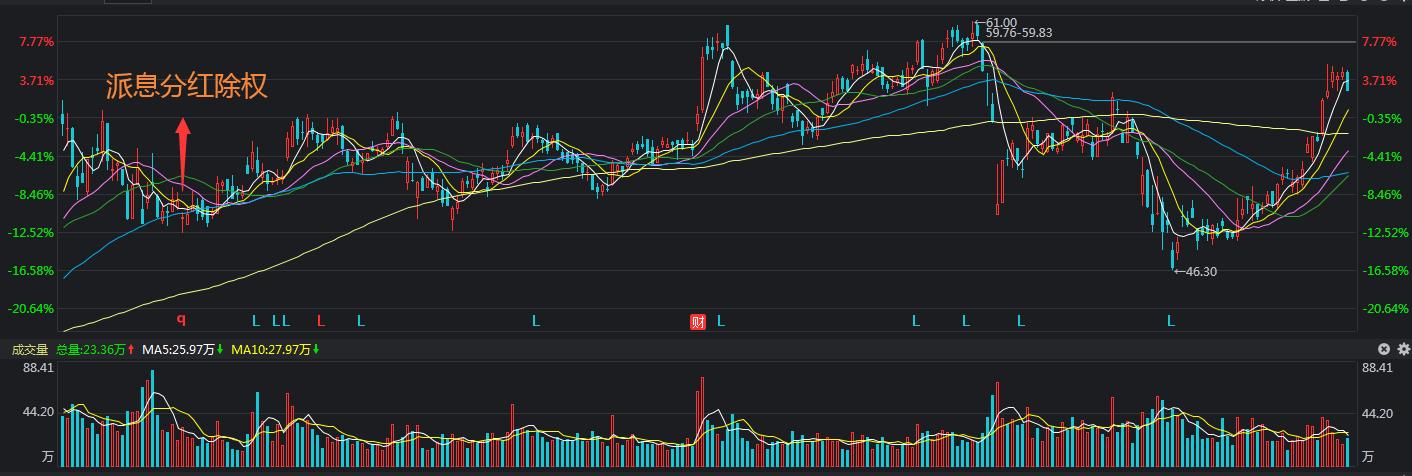Select the MA10:27.97万 volume average label
This screenshot has height=476, width=1412.
(x=273, y=350)
